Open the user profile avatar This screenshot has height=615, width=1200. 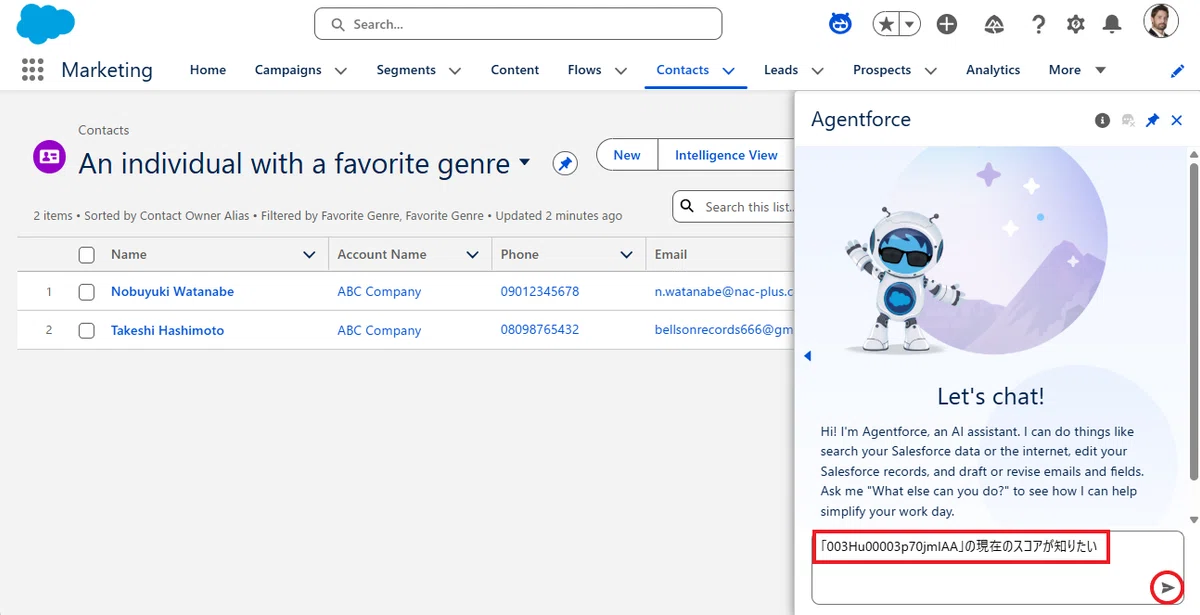(x=1161, y=21)
